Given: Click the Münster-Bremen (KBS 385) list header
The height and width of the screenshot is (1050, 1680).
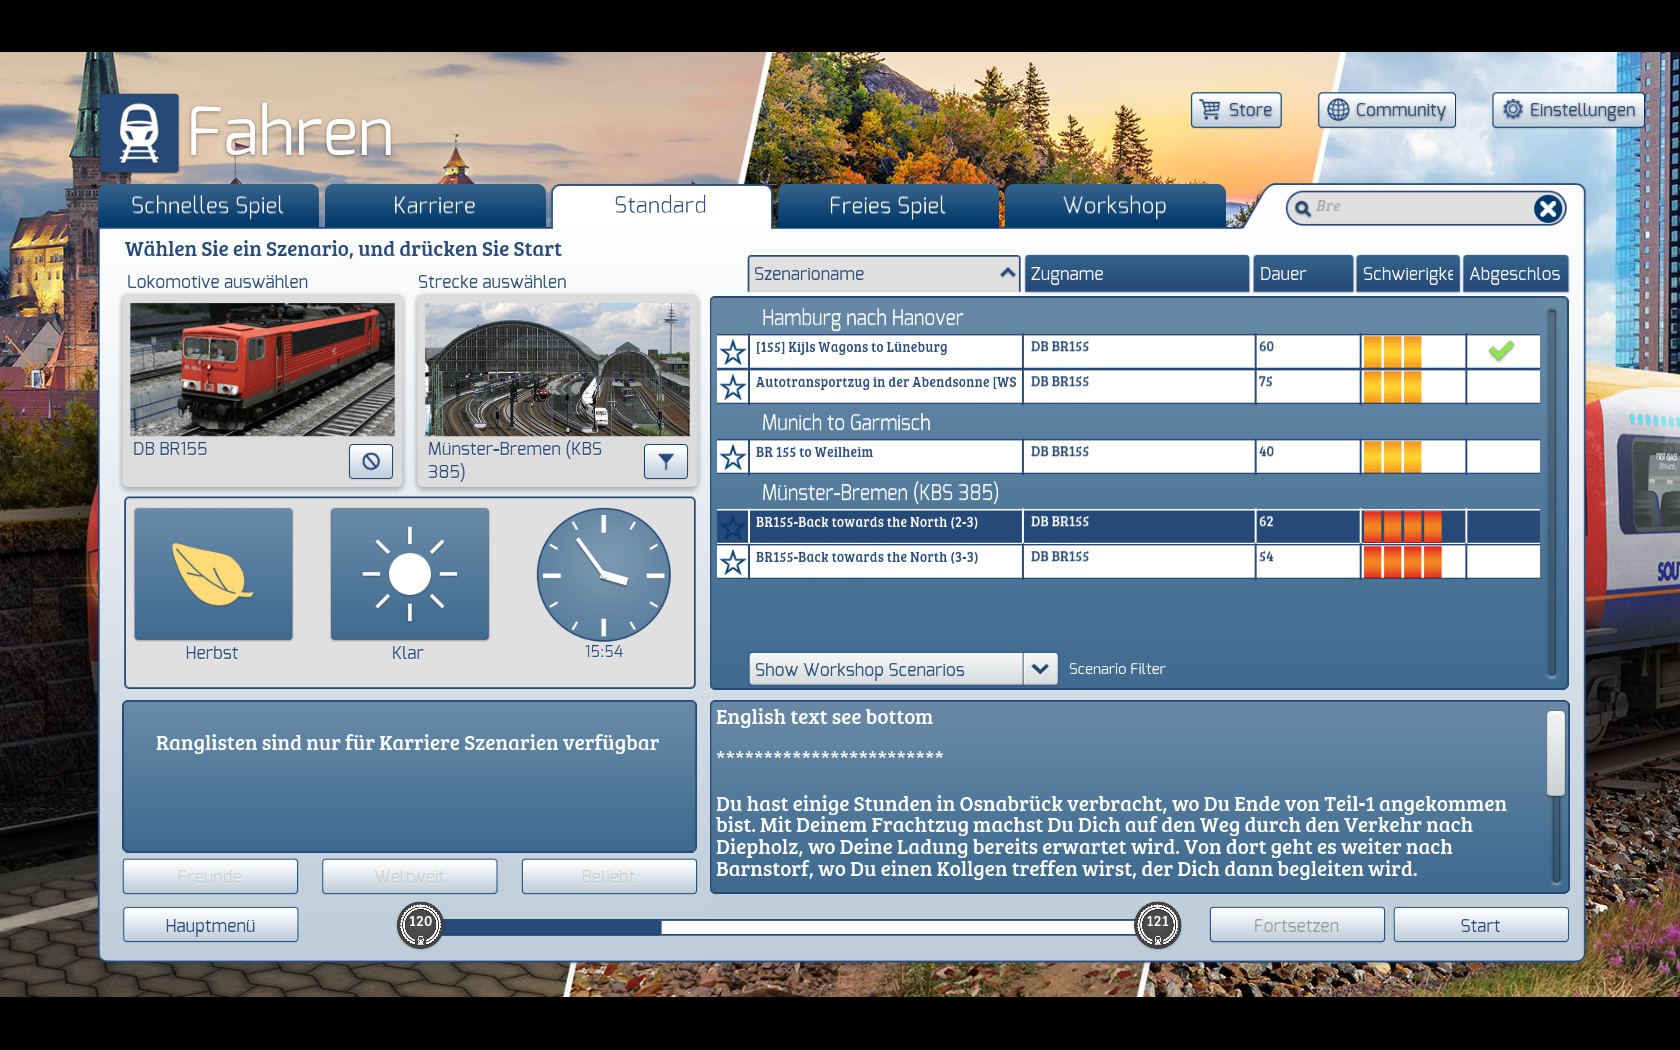Looking at the screenshot, I should pos(880,493).
